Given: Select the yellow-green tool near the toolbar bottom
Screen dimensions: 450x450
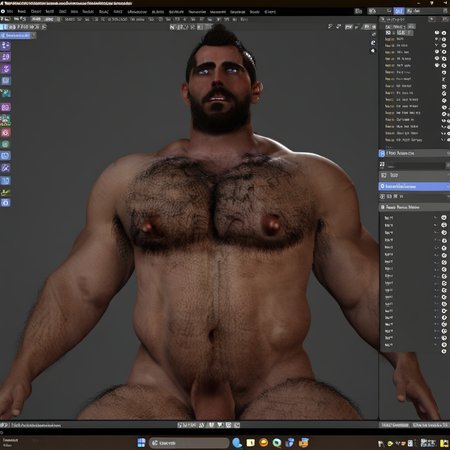Looking at the screenshot, I should coord(5,193).
